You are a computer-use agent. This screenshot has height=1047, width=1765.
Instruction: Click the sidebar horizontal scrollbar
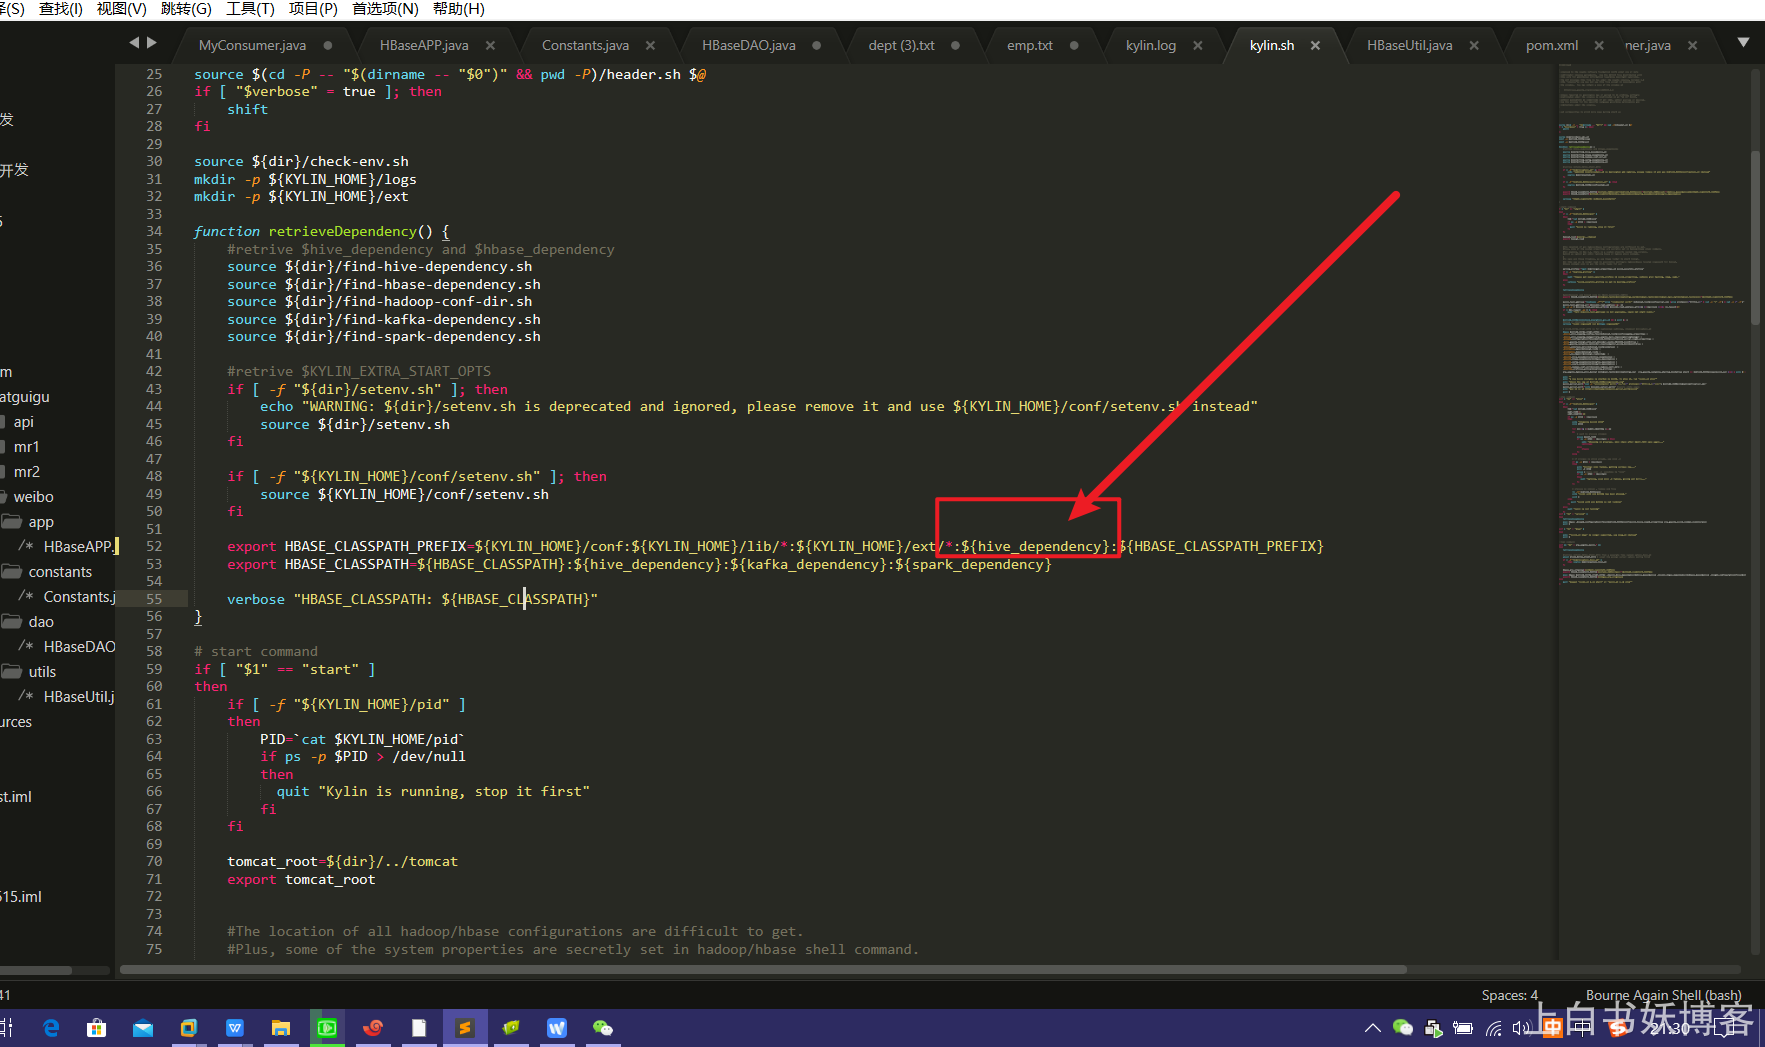[36, 970]
